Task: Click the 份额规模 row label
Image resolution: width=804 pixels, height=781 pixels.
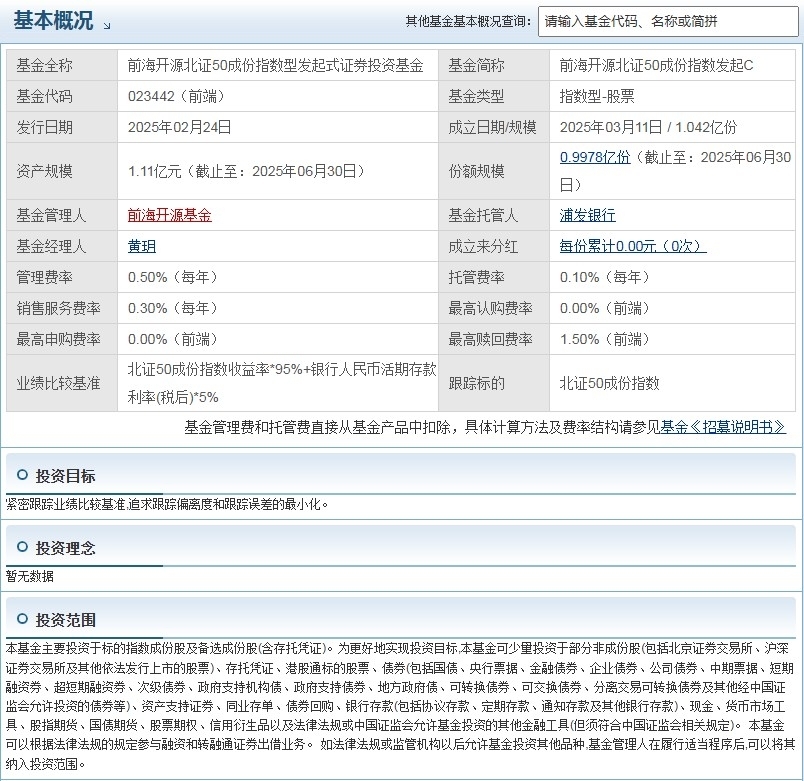Action: pos(476,171)
